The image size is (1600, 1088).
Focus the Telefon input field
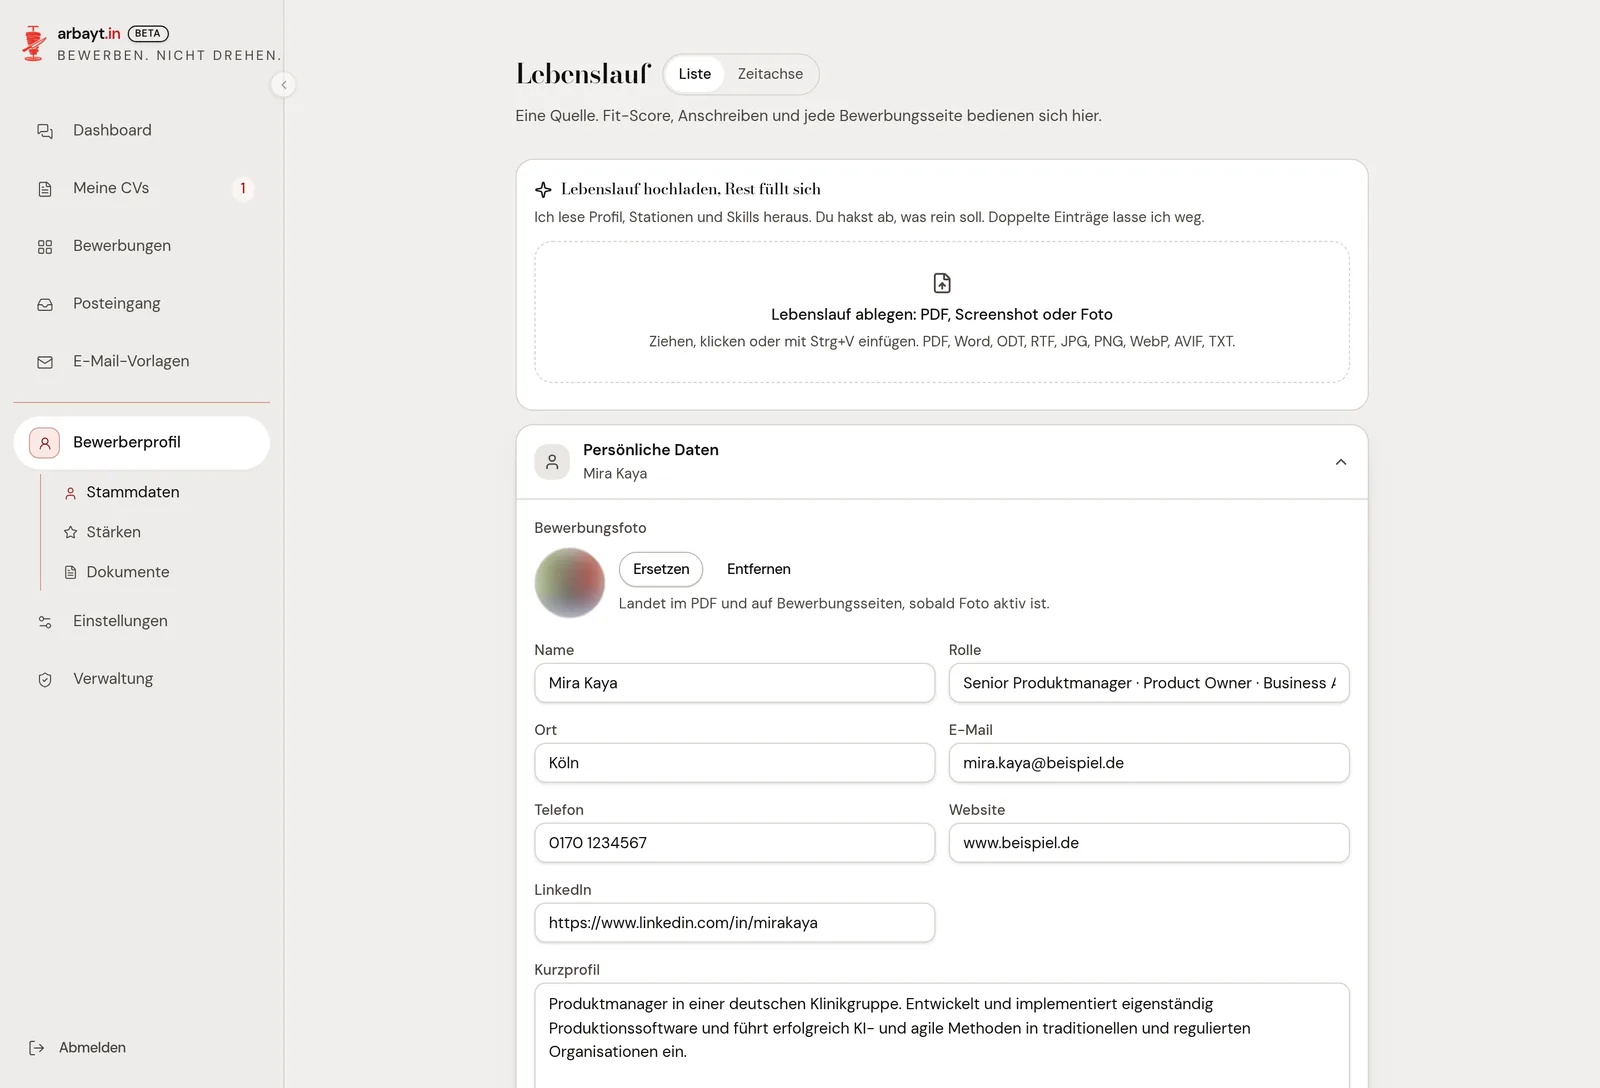(735, 843)
